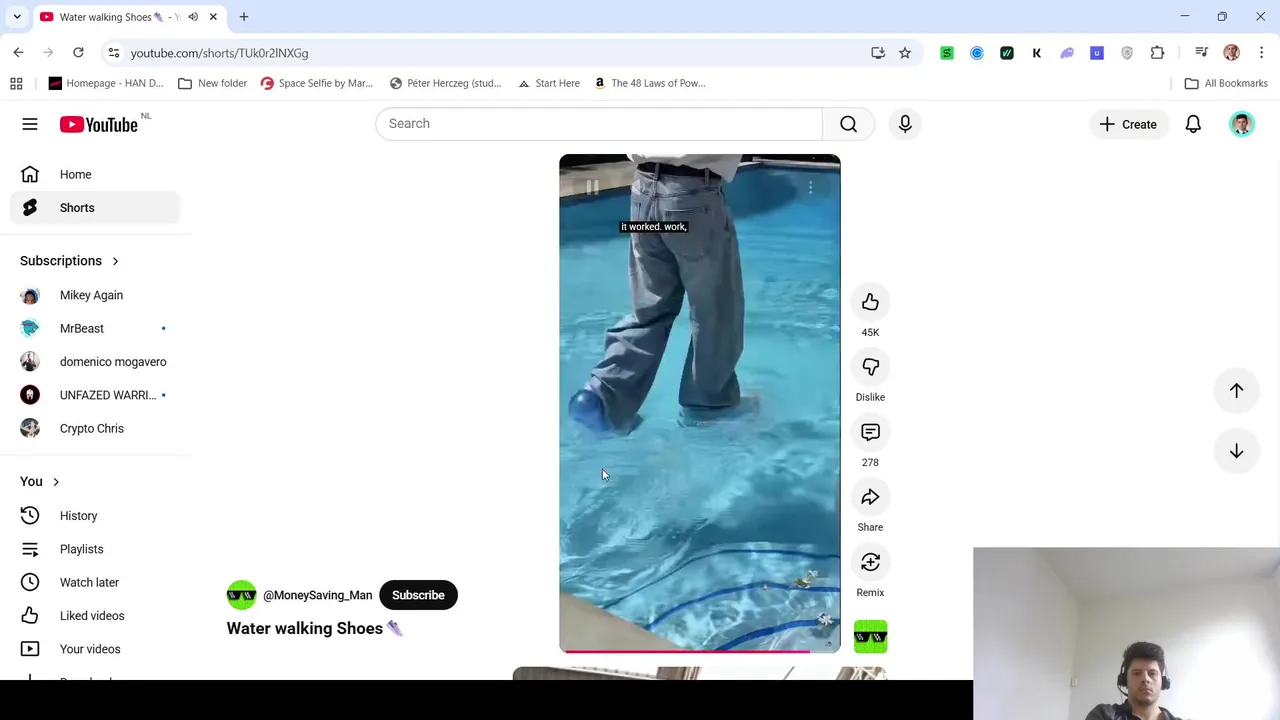Go to Home in the sidebar

[95, 174]
